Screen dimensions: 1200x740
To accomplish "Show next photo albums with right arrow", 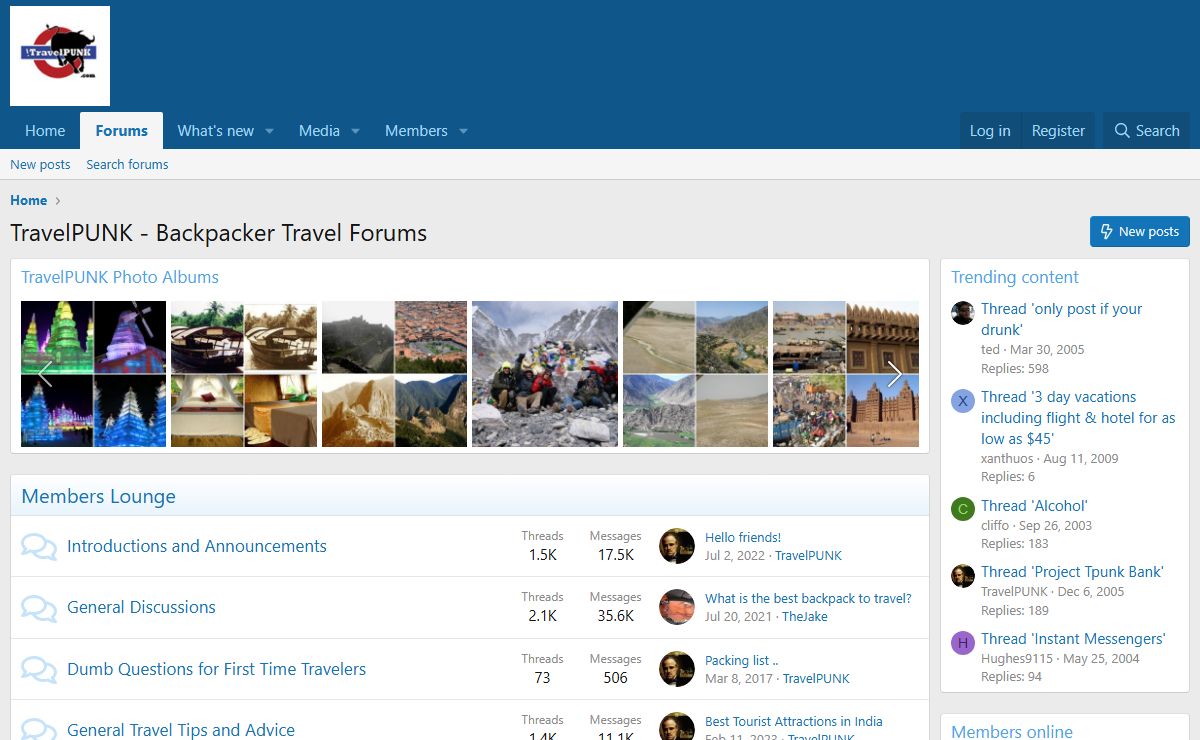I will point(895,374).
